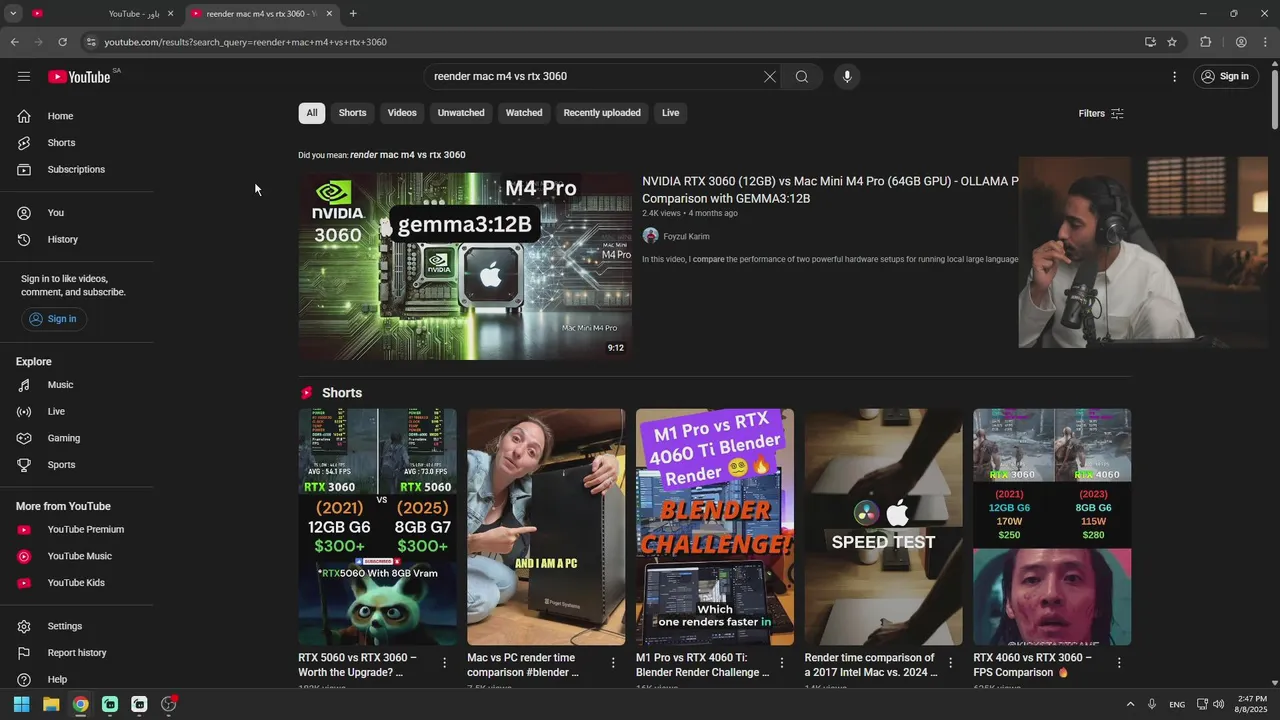Click the YouTube logo

[79, 77]
